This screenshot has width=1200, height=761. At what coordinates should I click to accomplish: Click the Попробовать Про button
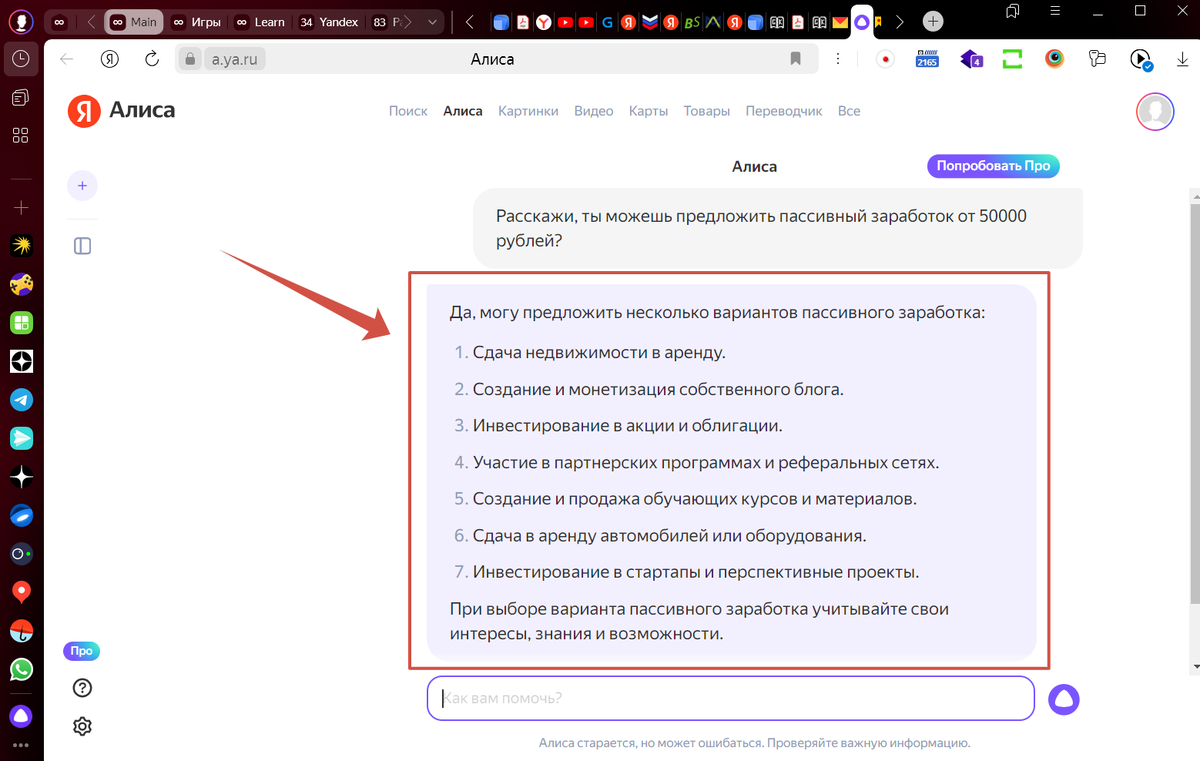(x=992, y=166)
